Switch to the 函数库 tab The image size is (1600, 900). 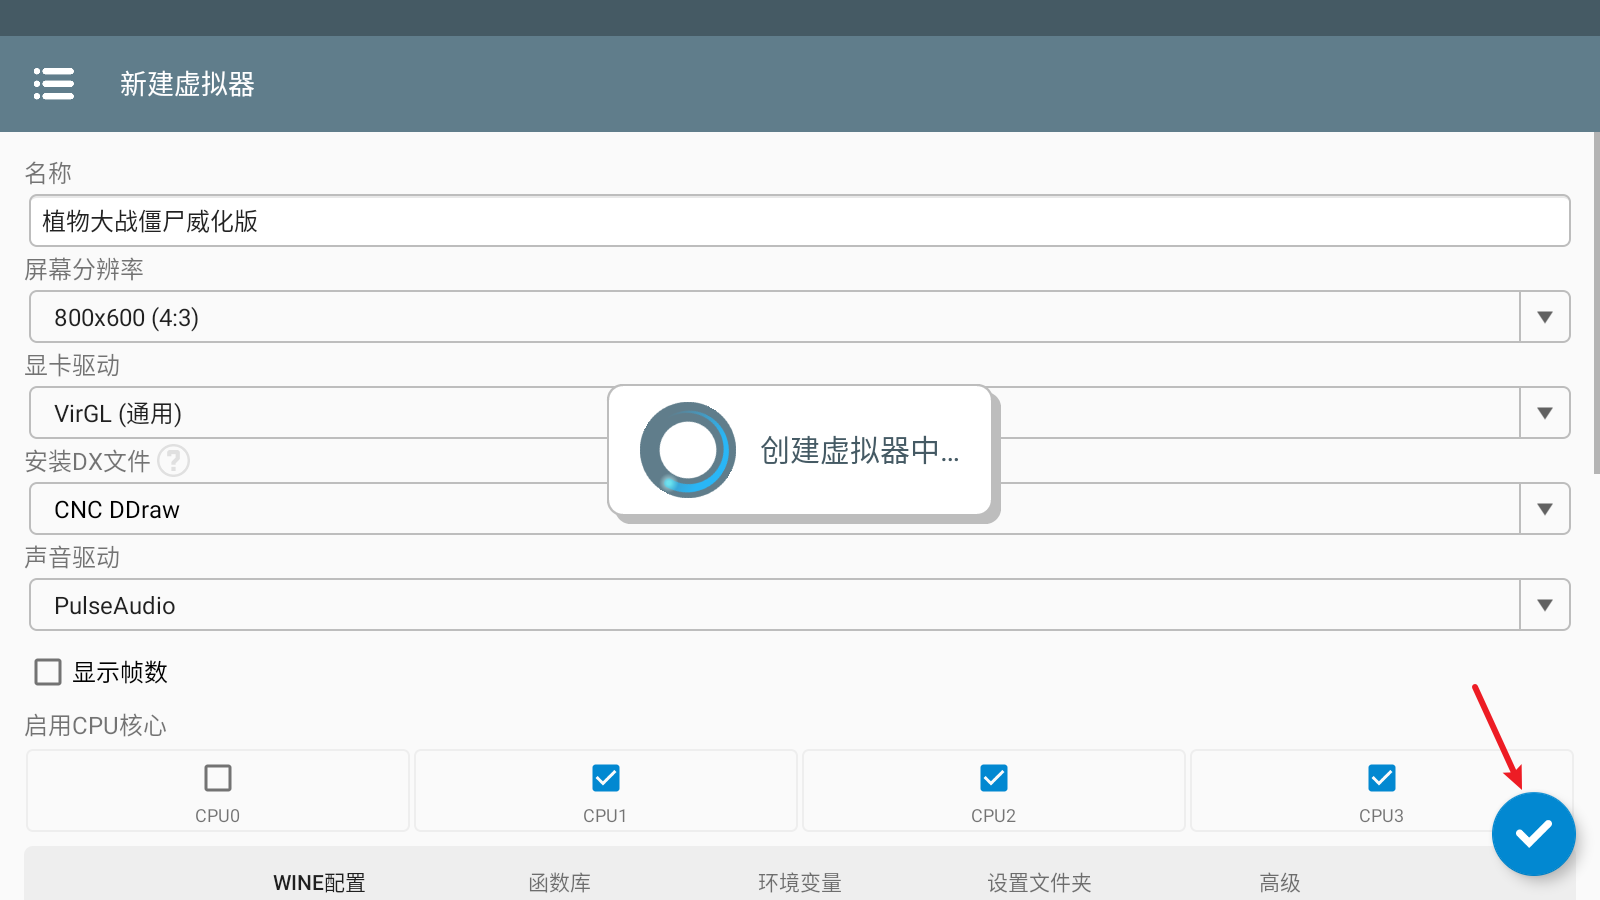[x=560, y=883]
